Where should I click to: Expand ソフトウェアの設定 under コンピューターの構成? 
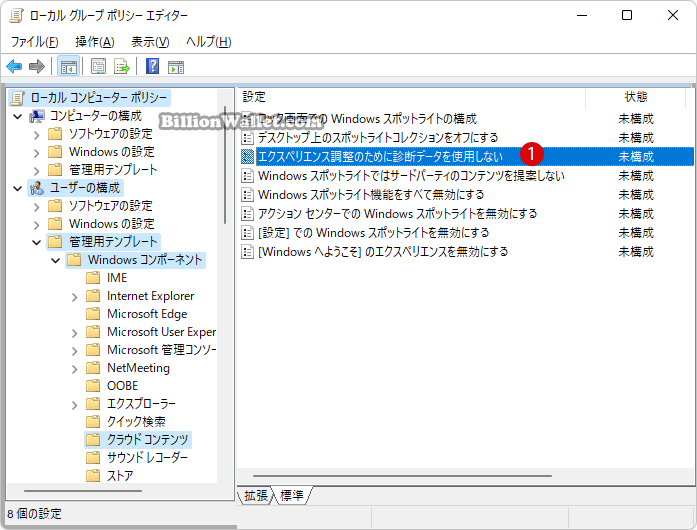click(36, 135)
